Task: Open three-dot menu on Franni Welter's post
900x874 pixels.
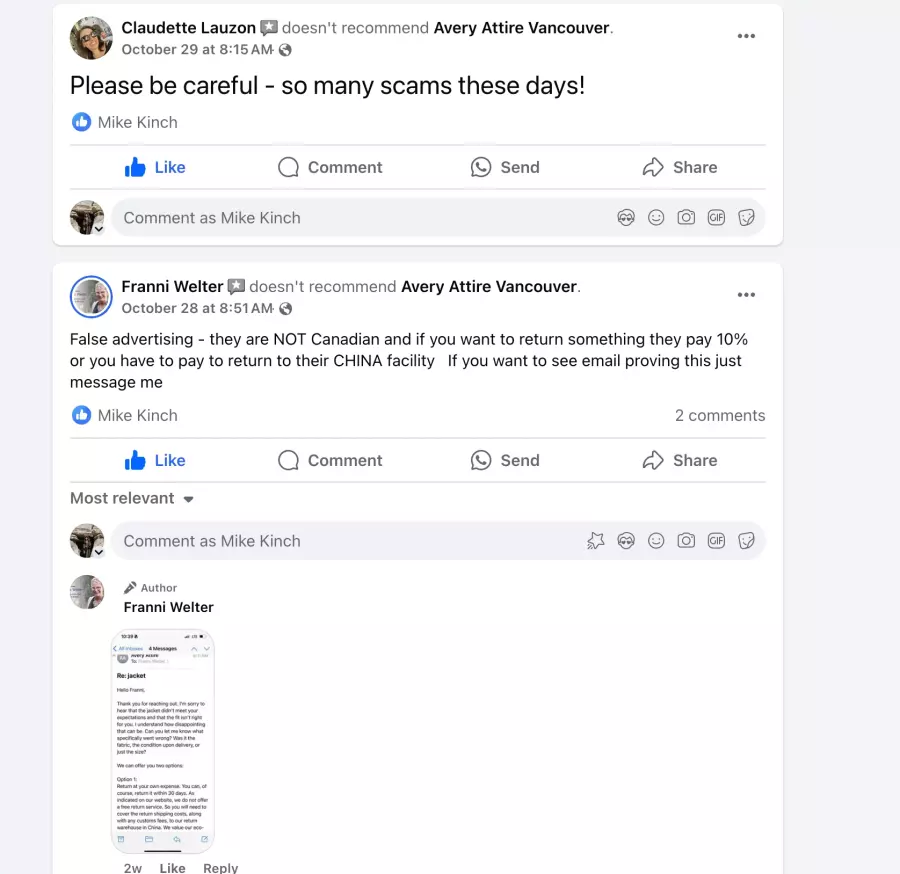Action: click(x=746, y=295)
